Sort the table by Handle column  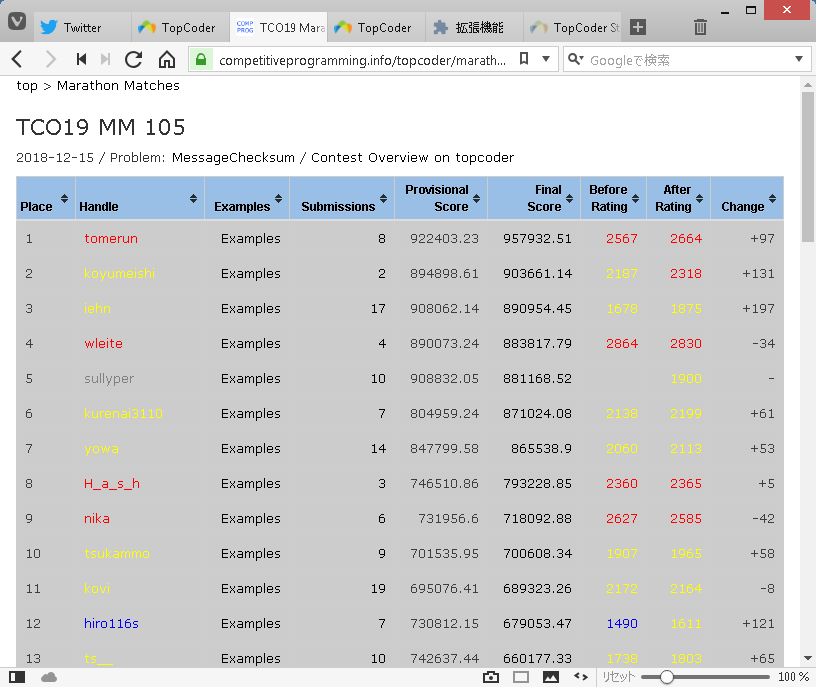click(x=140, y=198)
